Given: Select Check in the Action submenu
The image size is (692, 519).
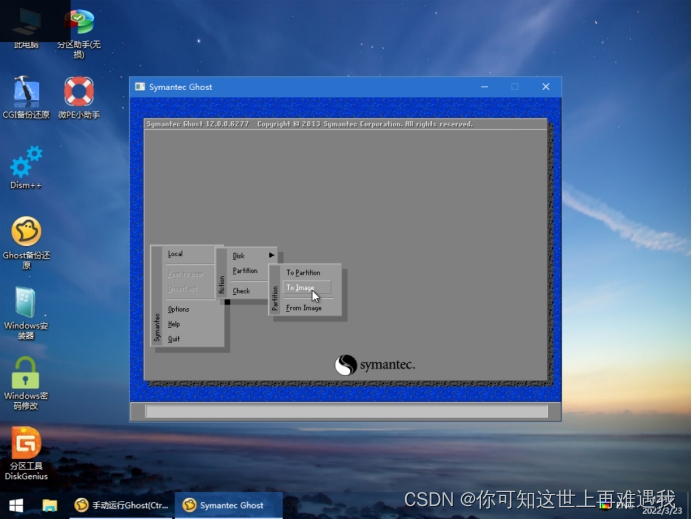Looking at the screenshot, I should 241,290.
